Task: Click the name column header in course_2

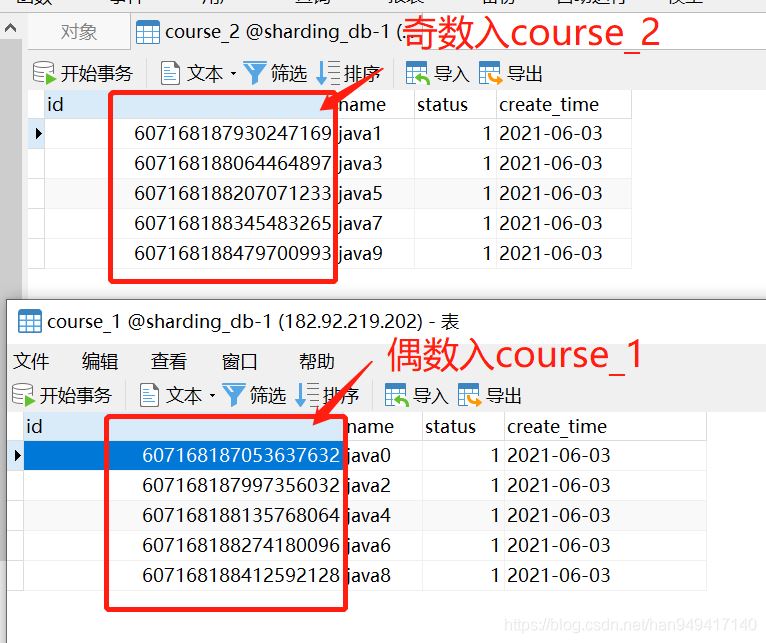Action: pyautogui.click(x=375, y=104)
